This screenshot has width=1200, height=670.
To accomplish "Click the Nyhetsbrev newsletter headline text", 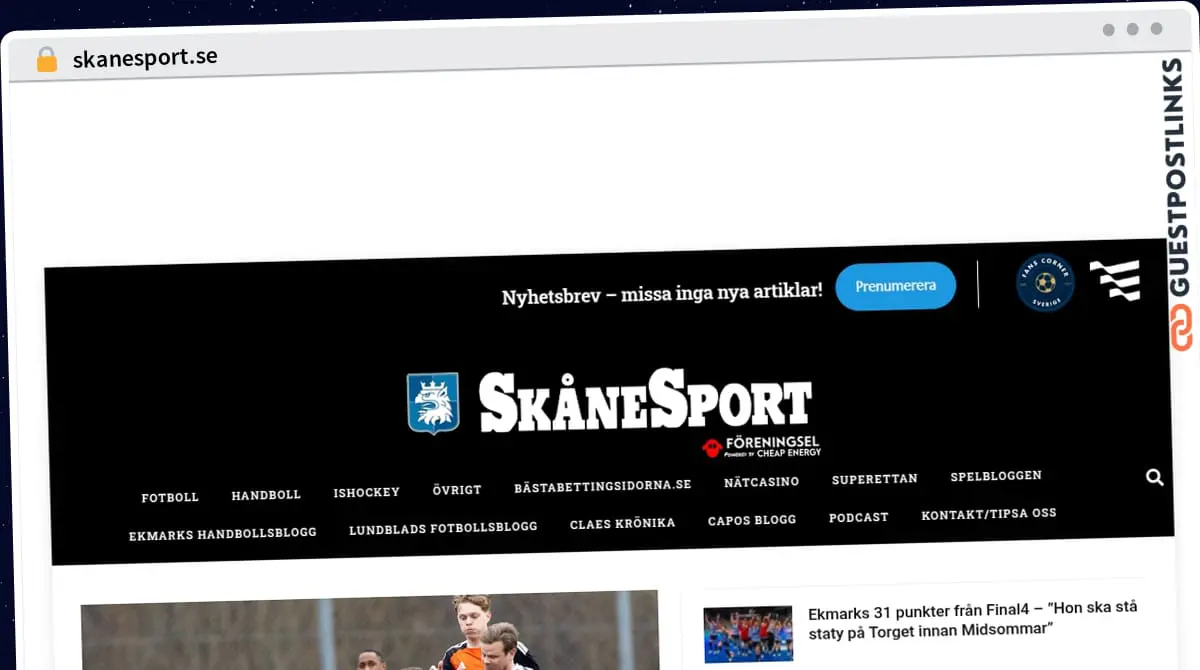I will tap(662, 294).
